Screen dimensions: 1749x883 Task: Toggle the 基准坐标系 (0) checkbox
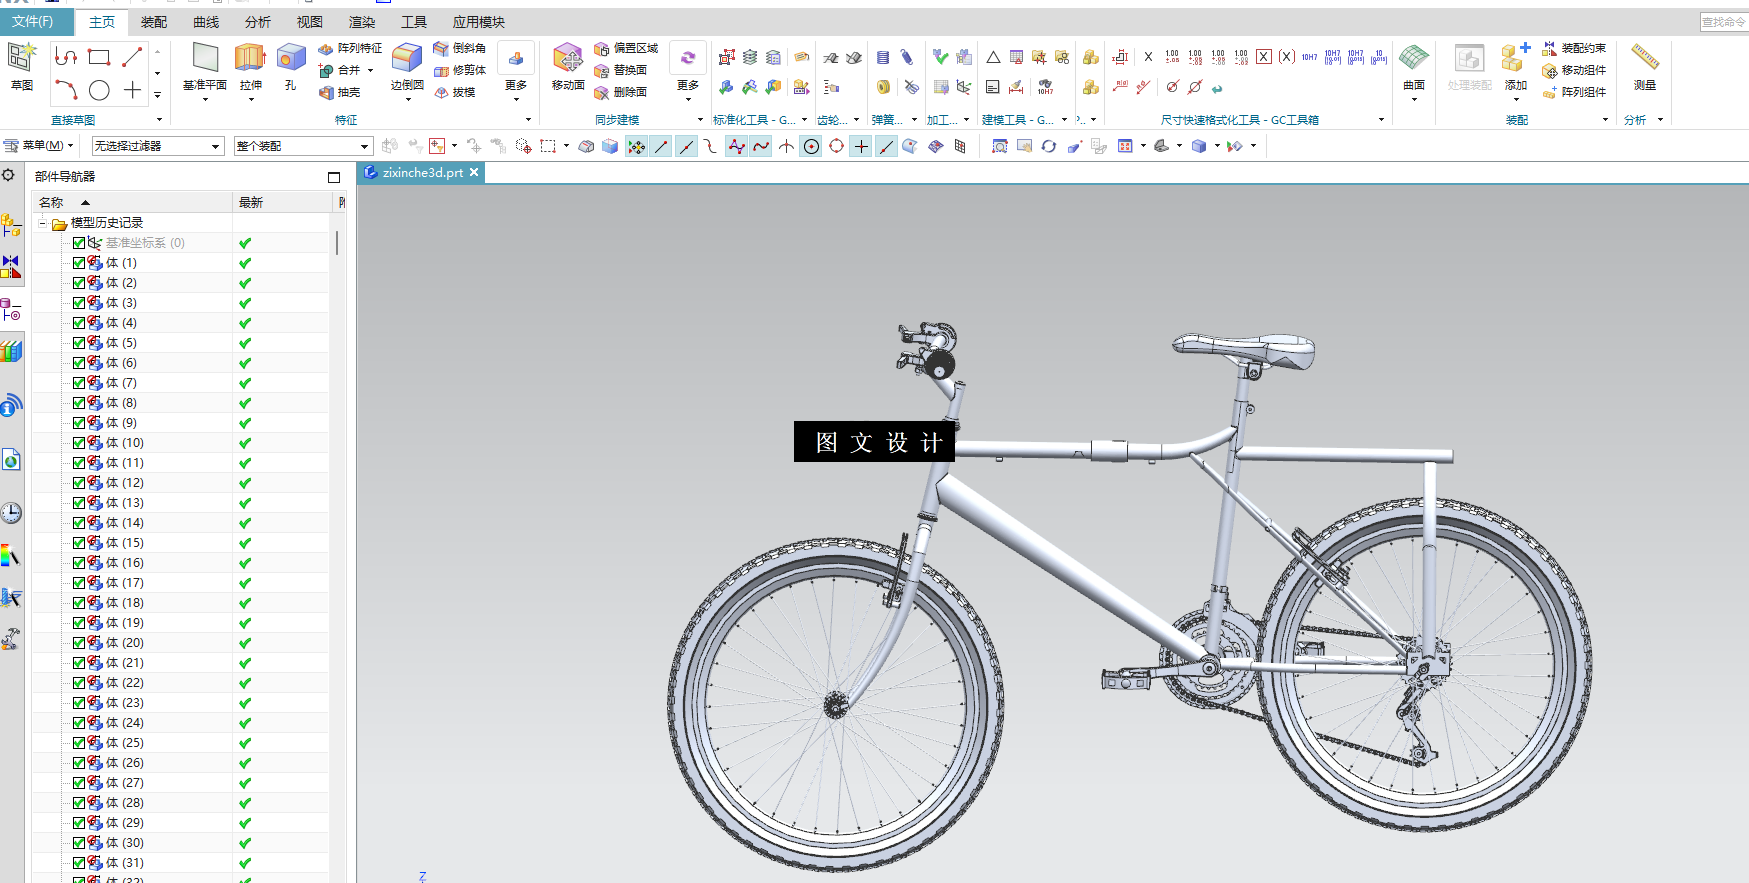[x=79, y=243]
